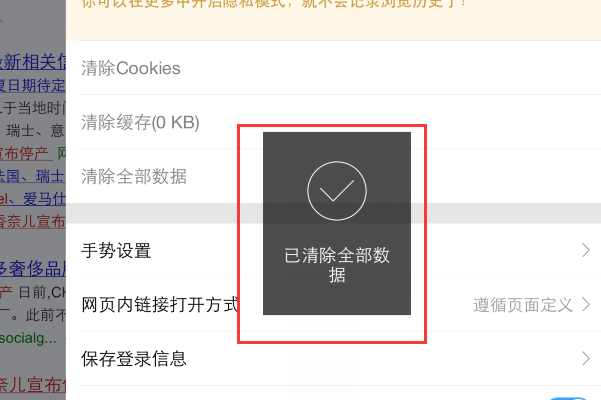Tap the 已清除全部数据 toast message
This screenshot has width=601, height=400.
337,265
